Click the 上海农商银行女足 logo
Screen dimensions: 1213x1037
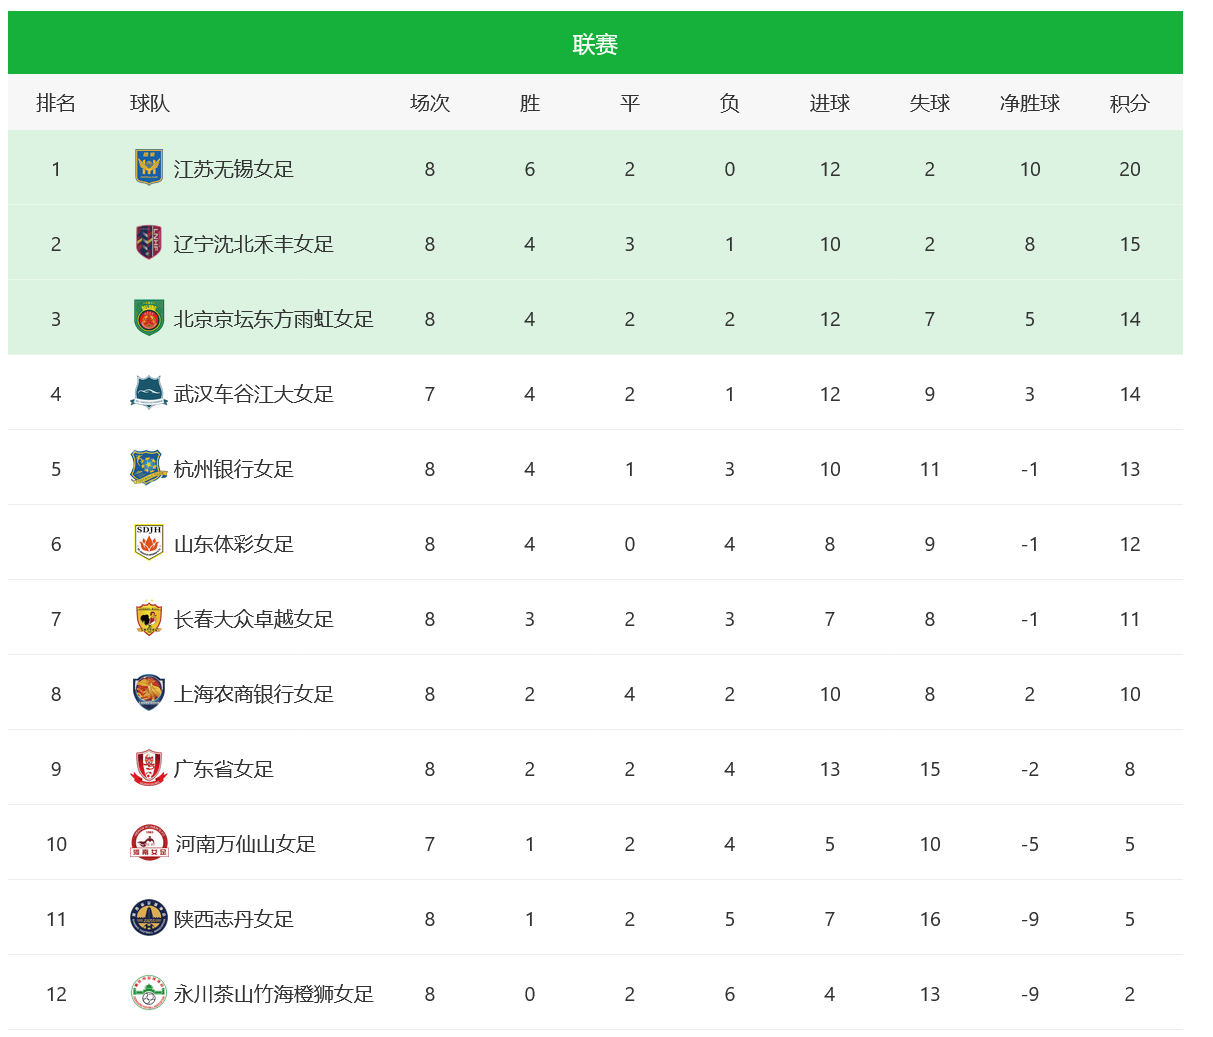pos(149,693)
